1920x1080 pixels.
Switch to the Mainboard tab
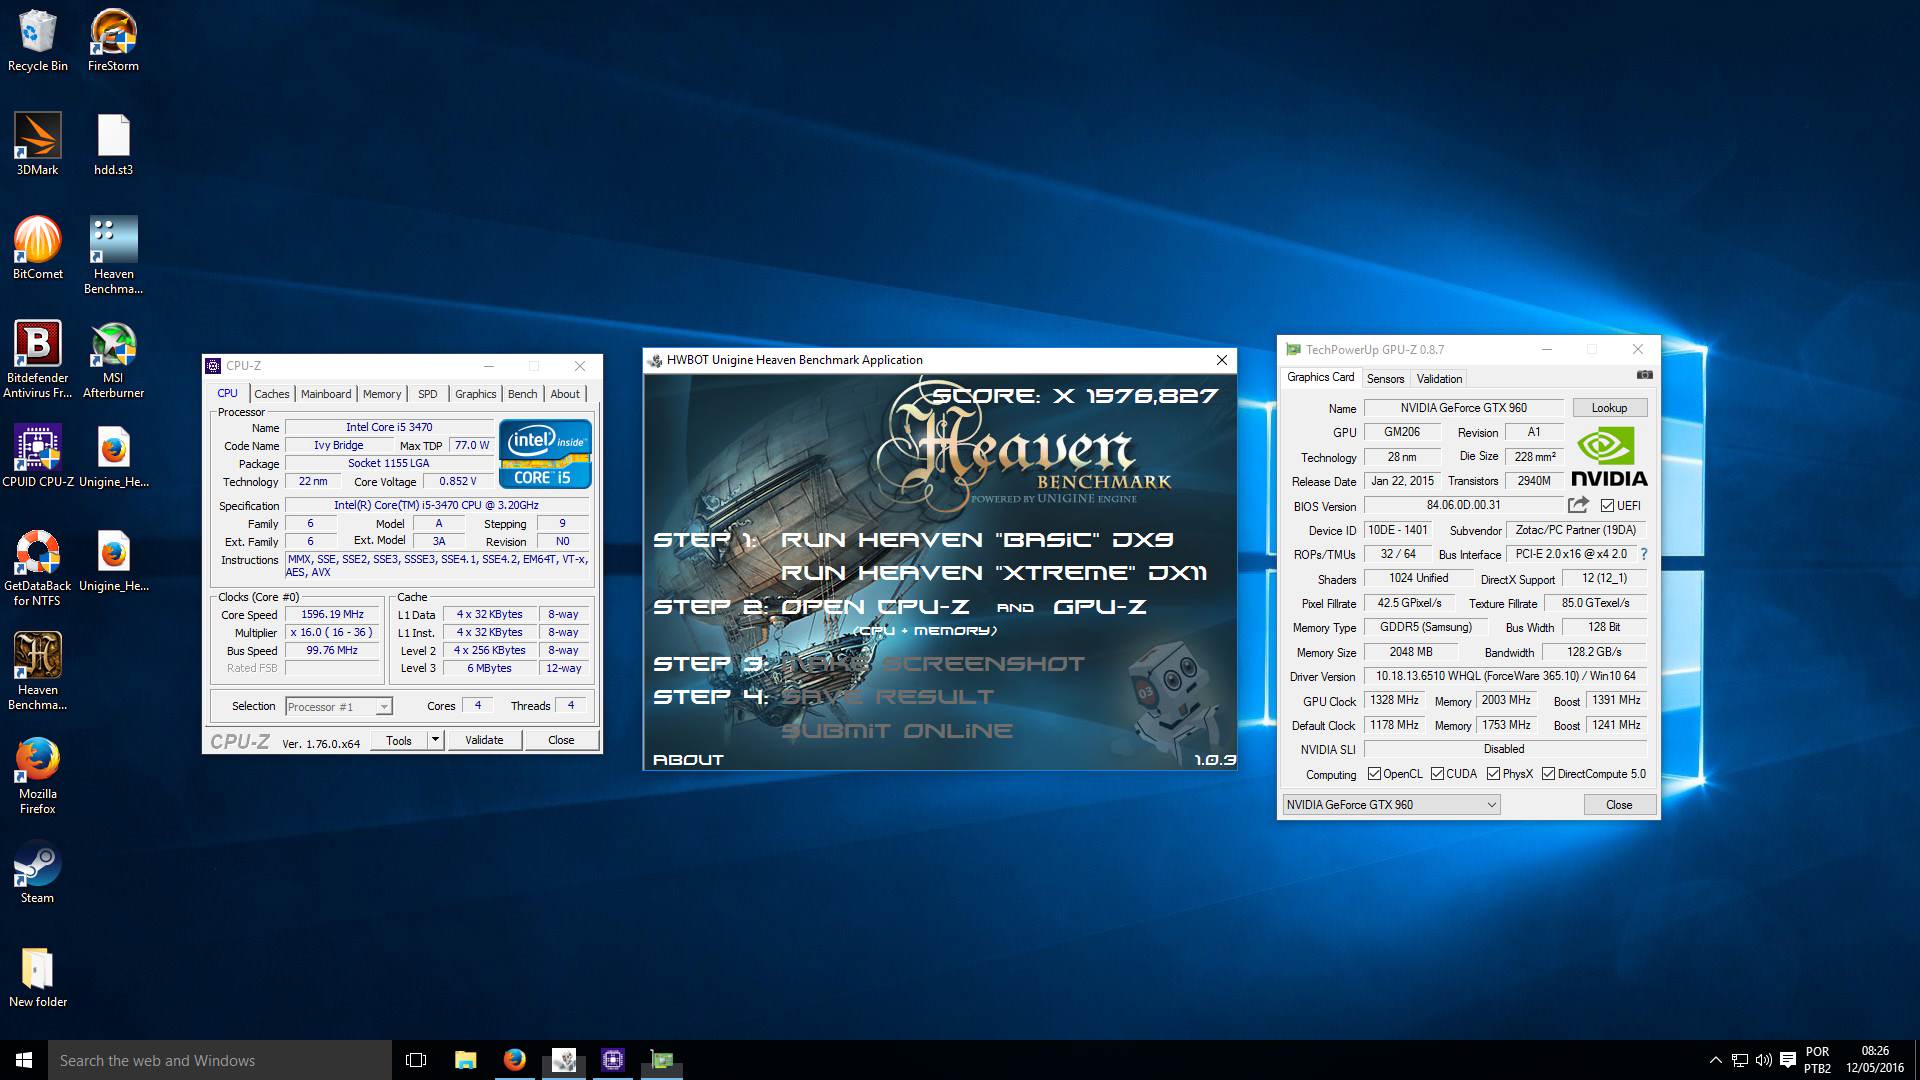point(326,394)
